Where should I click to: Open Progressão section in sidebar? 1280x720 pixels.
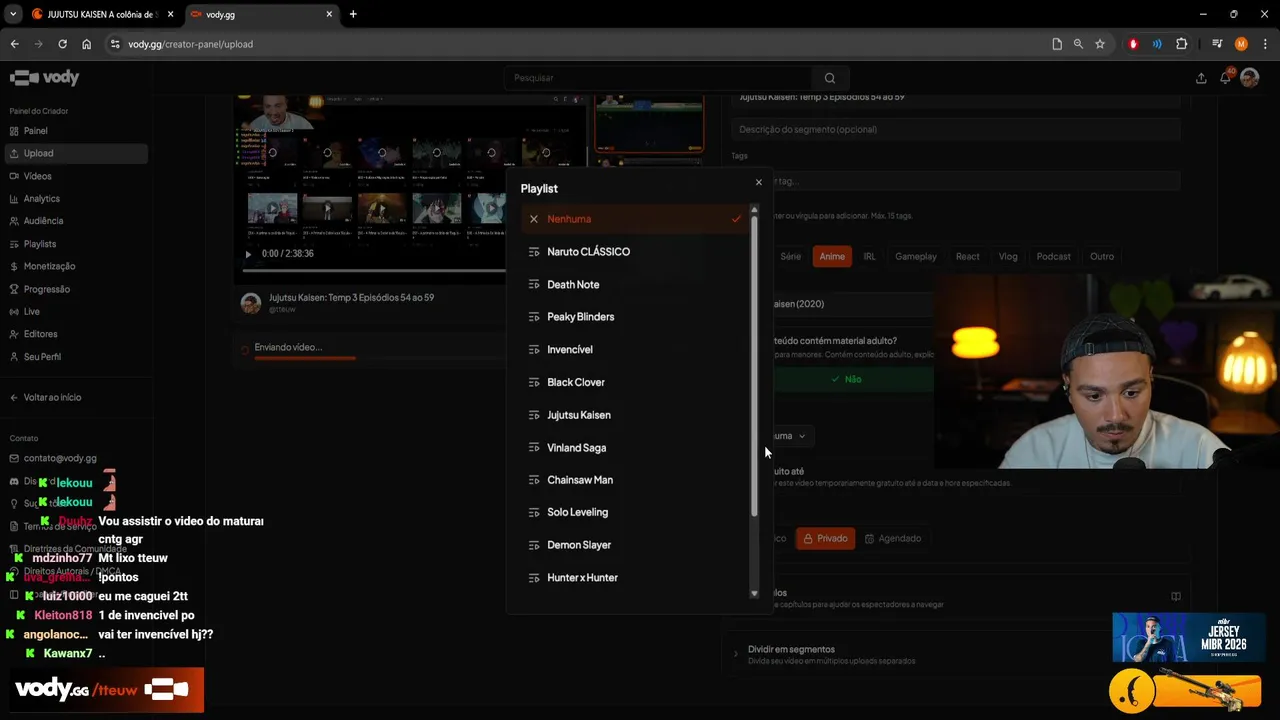[76, 289]
